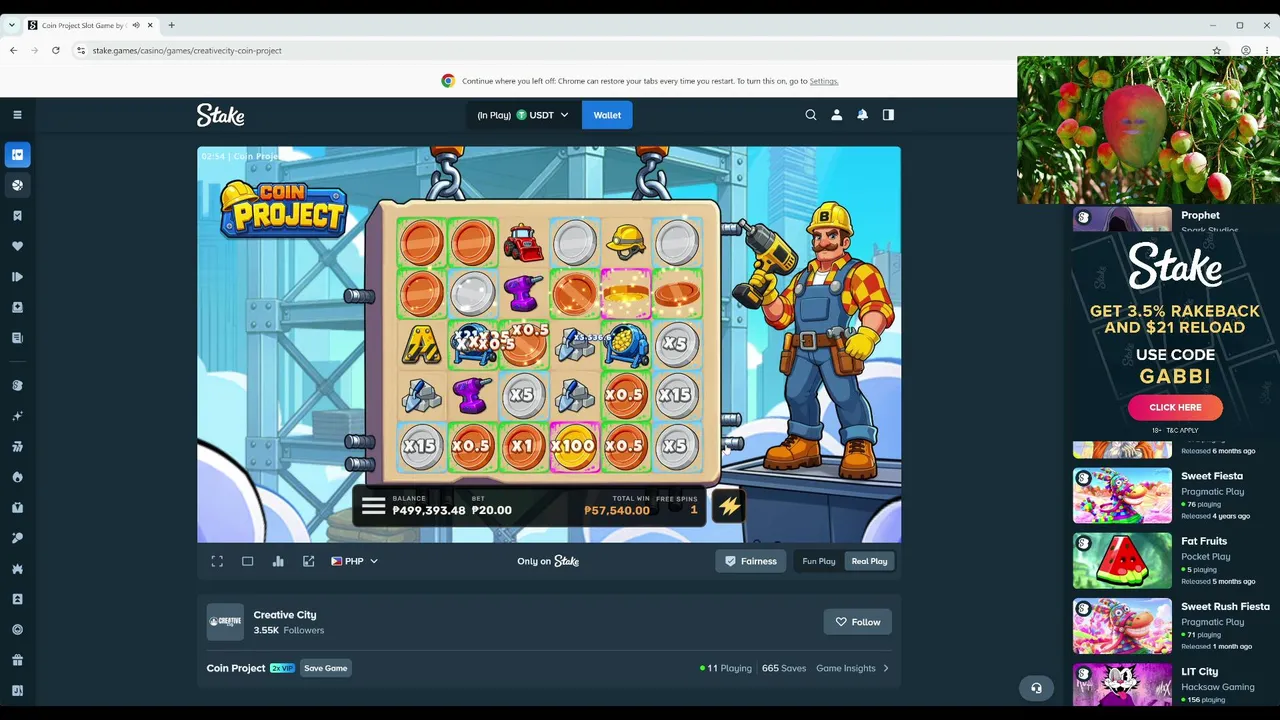This screenshot has height=720, width=1280.
Task: Click the Chrome Settings link
Action: 824,81
